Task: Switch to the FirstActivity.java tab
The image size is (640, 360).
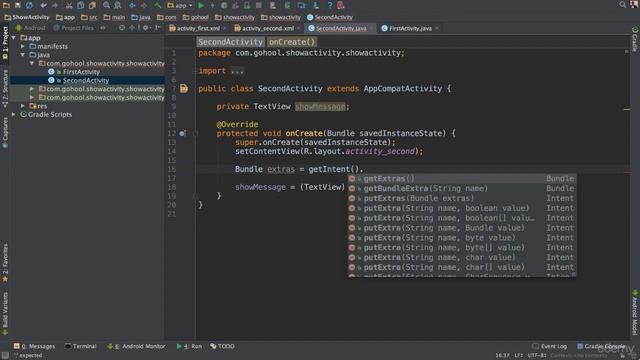Action: click(410, 28)
